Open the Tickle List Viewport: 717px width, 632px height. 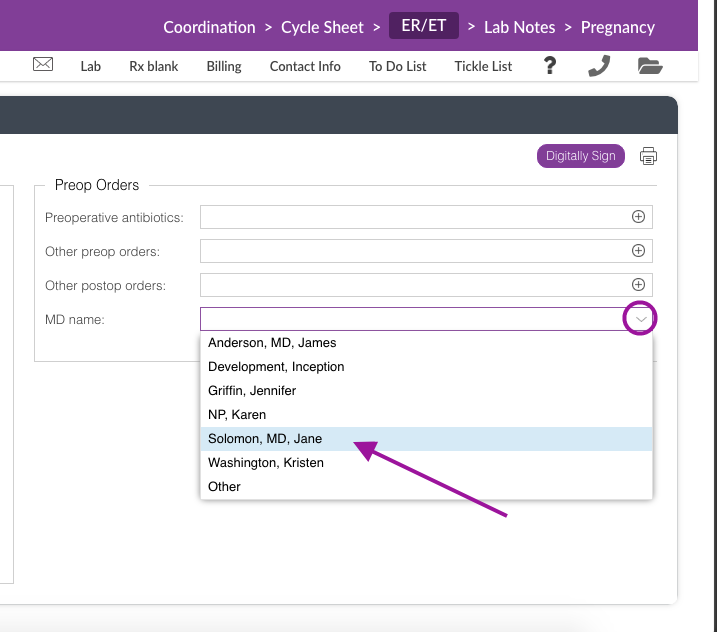pos(483,66)
